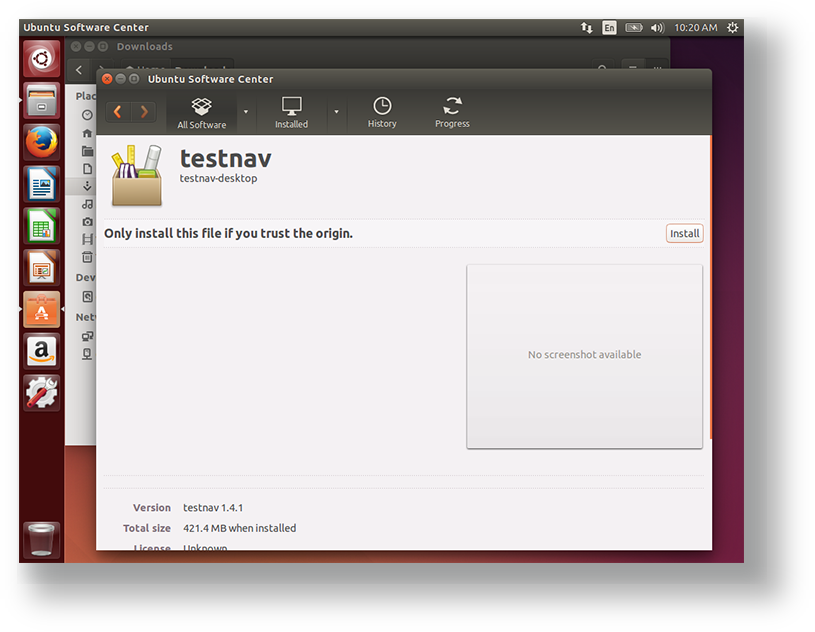Click Ubuntu Software Center launcher icon
The width and height of the screenshot is (815, 632).
pyautogui.click(x=42, y=309)
